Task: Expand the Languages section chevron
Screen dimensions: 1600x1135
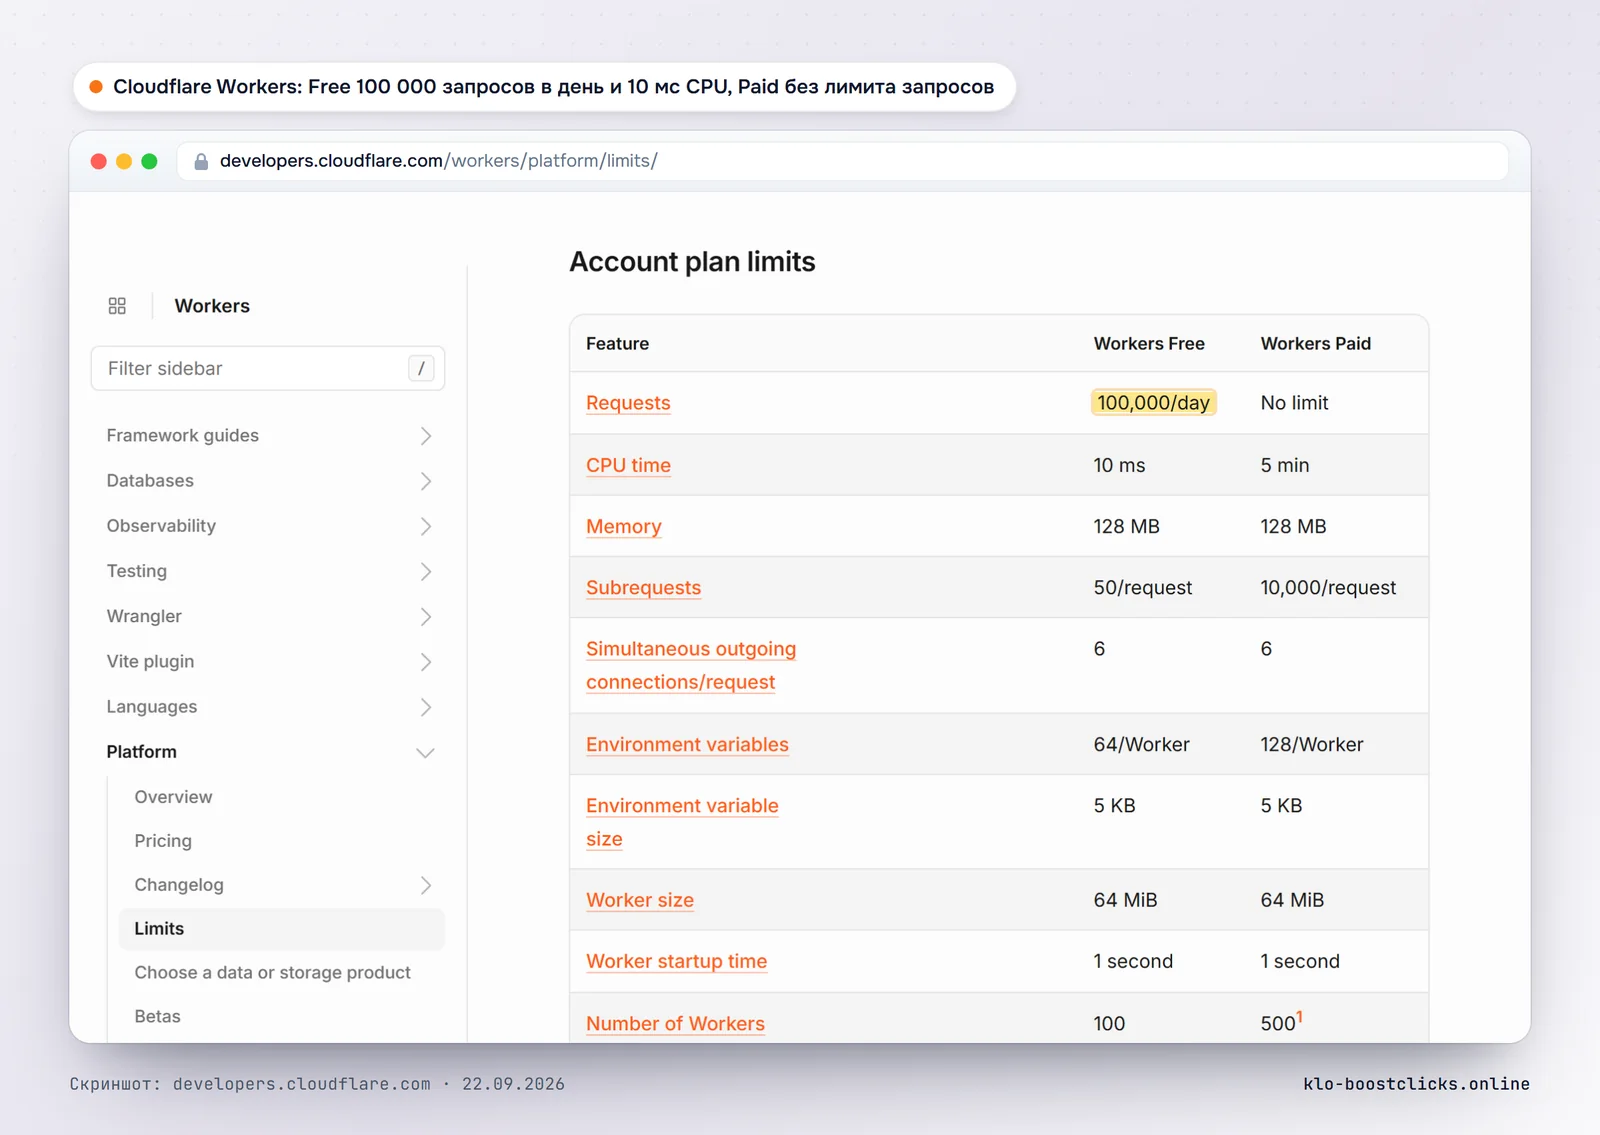Action: pyautogui.click(x=426, y=707)
